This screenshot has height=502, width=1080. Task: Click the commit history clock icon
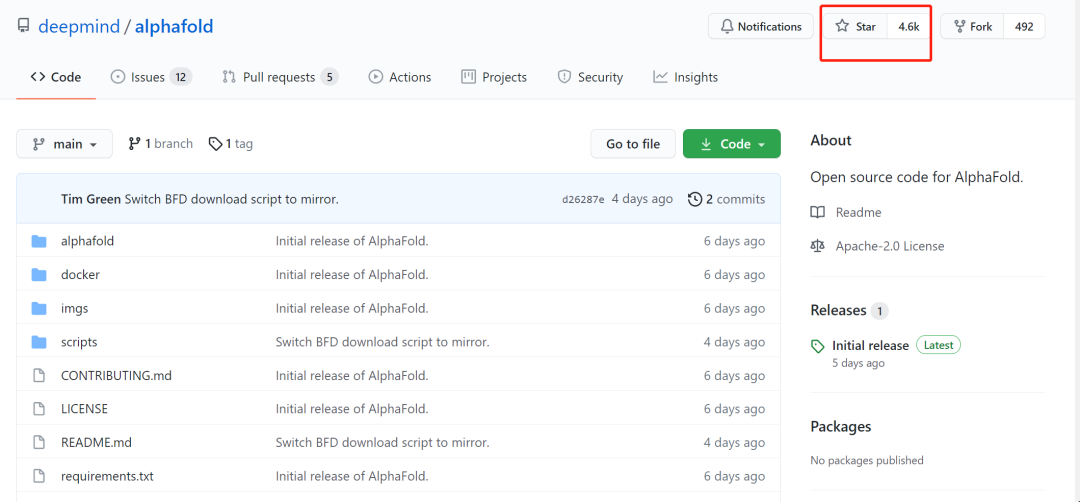click(x=695, y=200)
